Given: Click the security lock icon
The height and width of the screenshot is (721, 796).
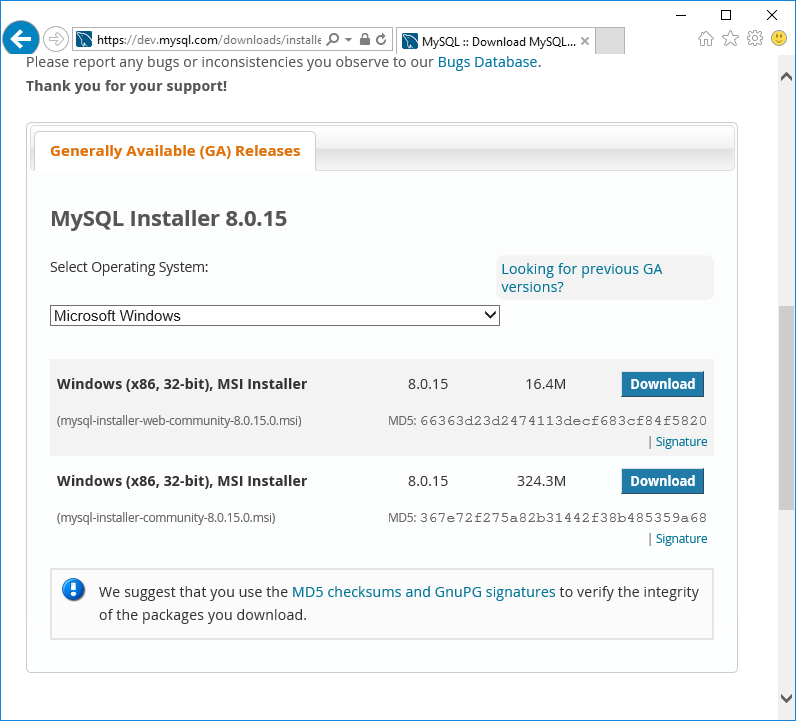Looking at the screenshot, I should (x=364, y=39).
